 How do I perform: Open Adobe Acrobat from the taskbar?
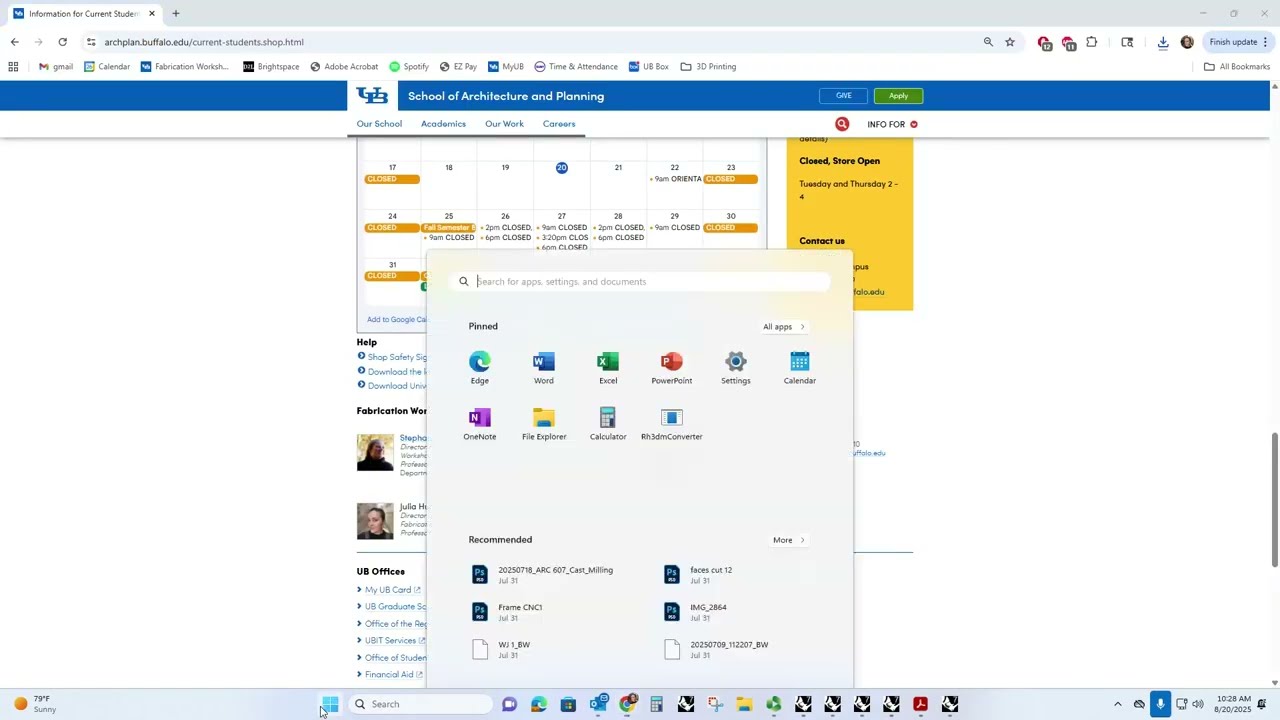coord(920,704)
